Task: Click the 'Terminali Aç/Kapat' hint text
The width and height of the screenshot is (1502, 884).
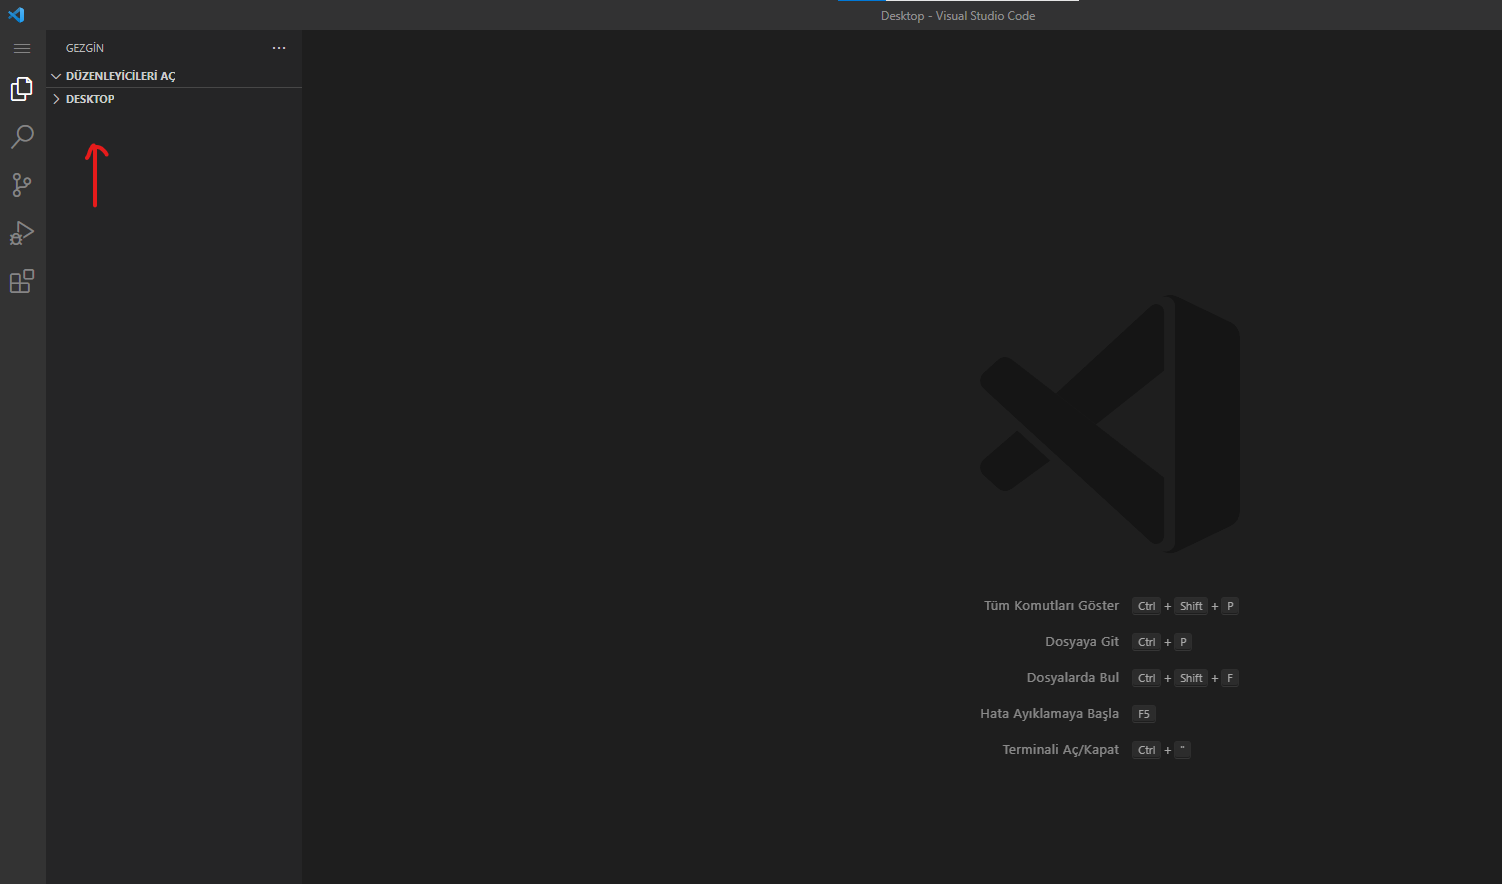Action: (1061, 750)
